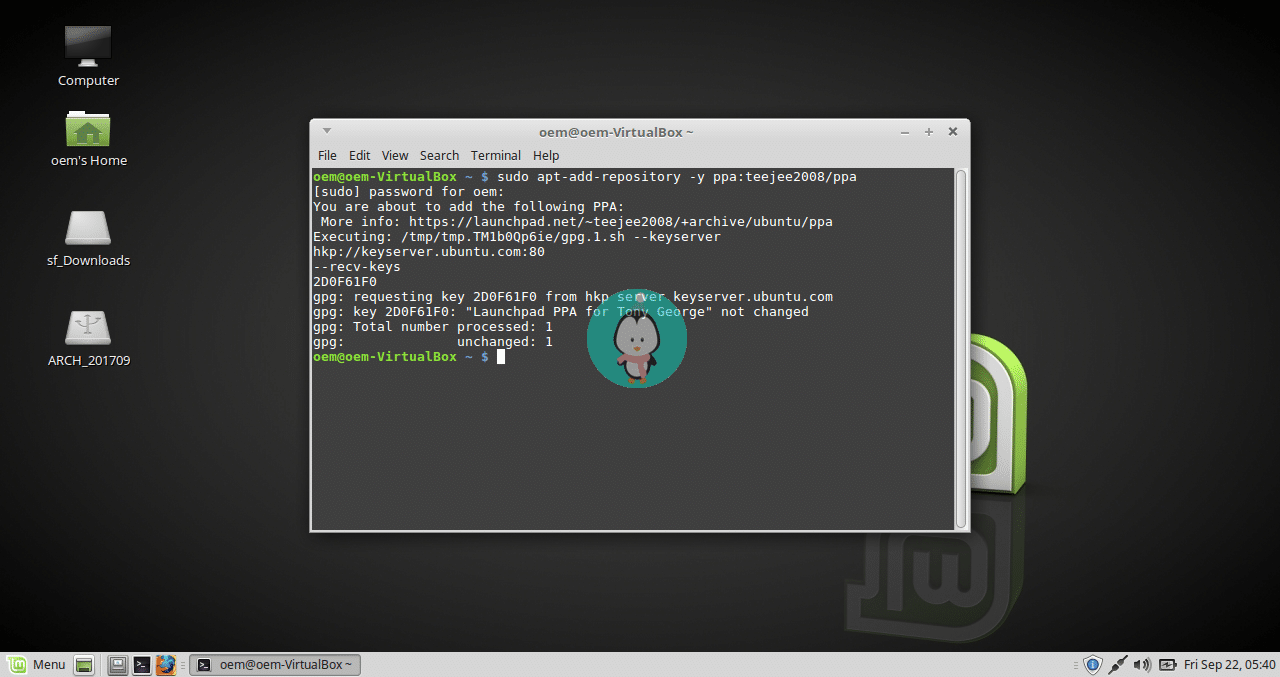Screen dimensions: 1280x677
Task: Click the volume speaker tray icon
Action: pyautogui.click(x=1142, y=665)
